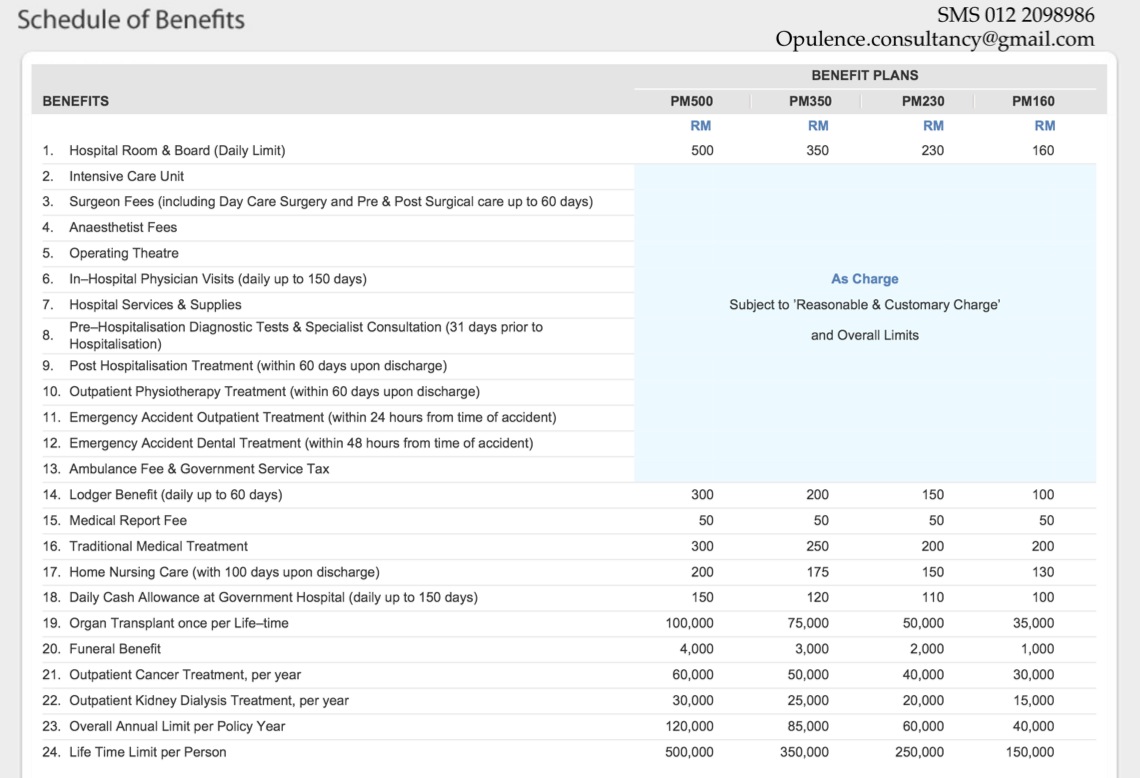This screenshot has width=1140, height=778.
Task: Click Kidney Dialysis value 25,000
Action: [x=808, y=701]
